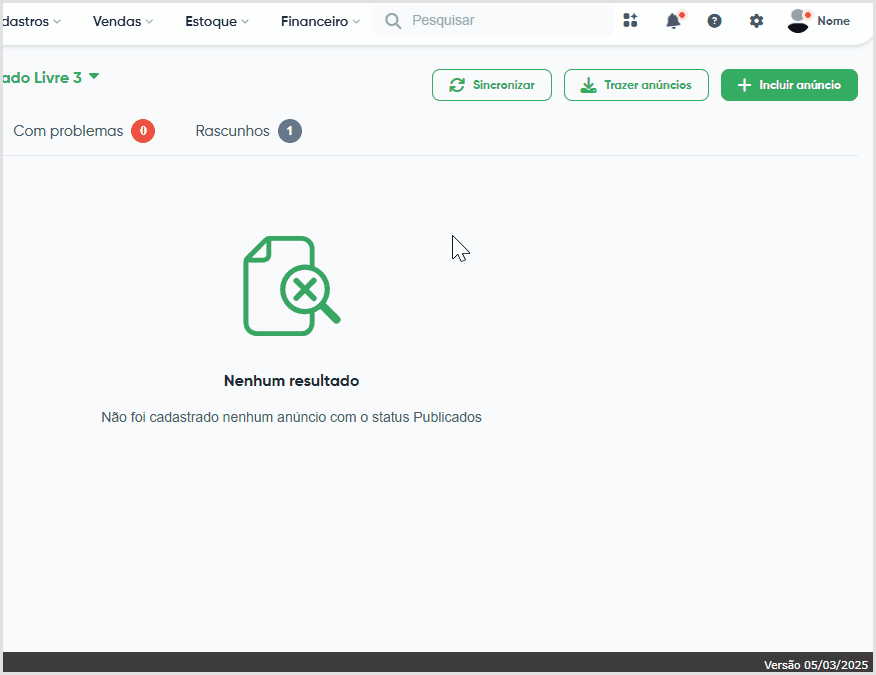The image size is (876, 675).
Task: Click the user avatar icon
Action: click(x=798, y=21)
